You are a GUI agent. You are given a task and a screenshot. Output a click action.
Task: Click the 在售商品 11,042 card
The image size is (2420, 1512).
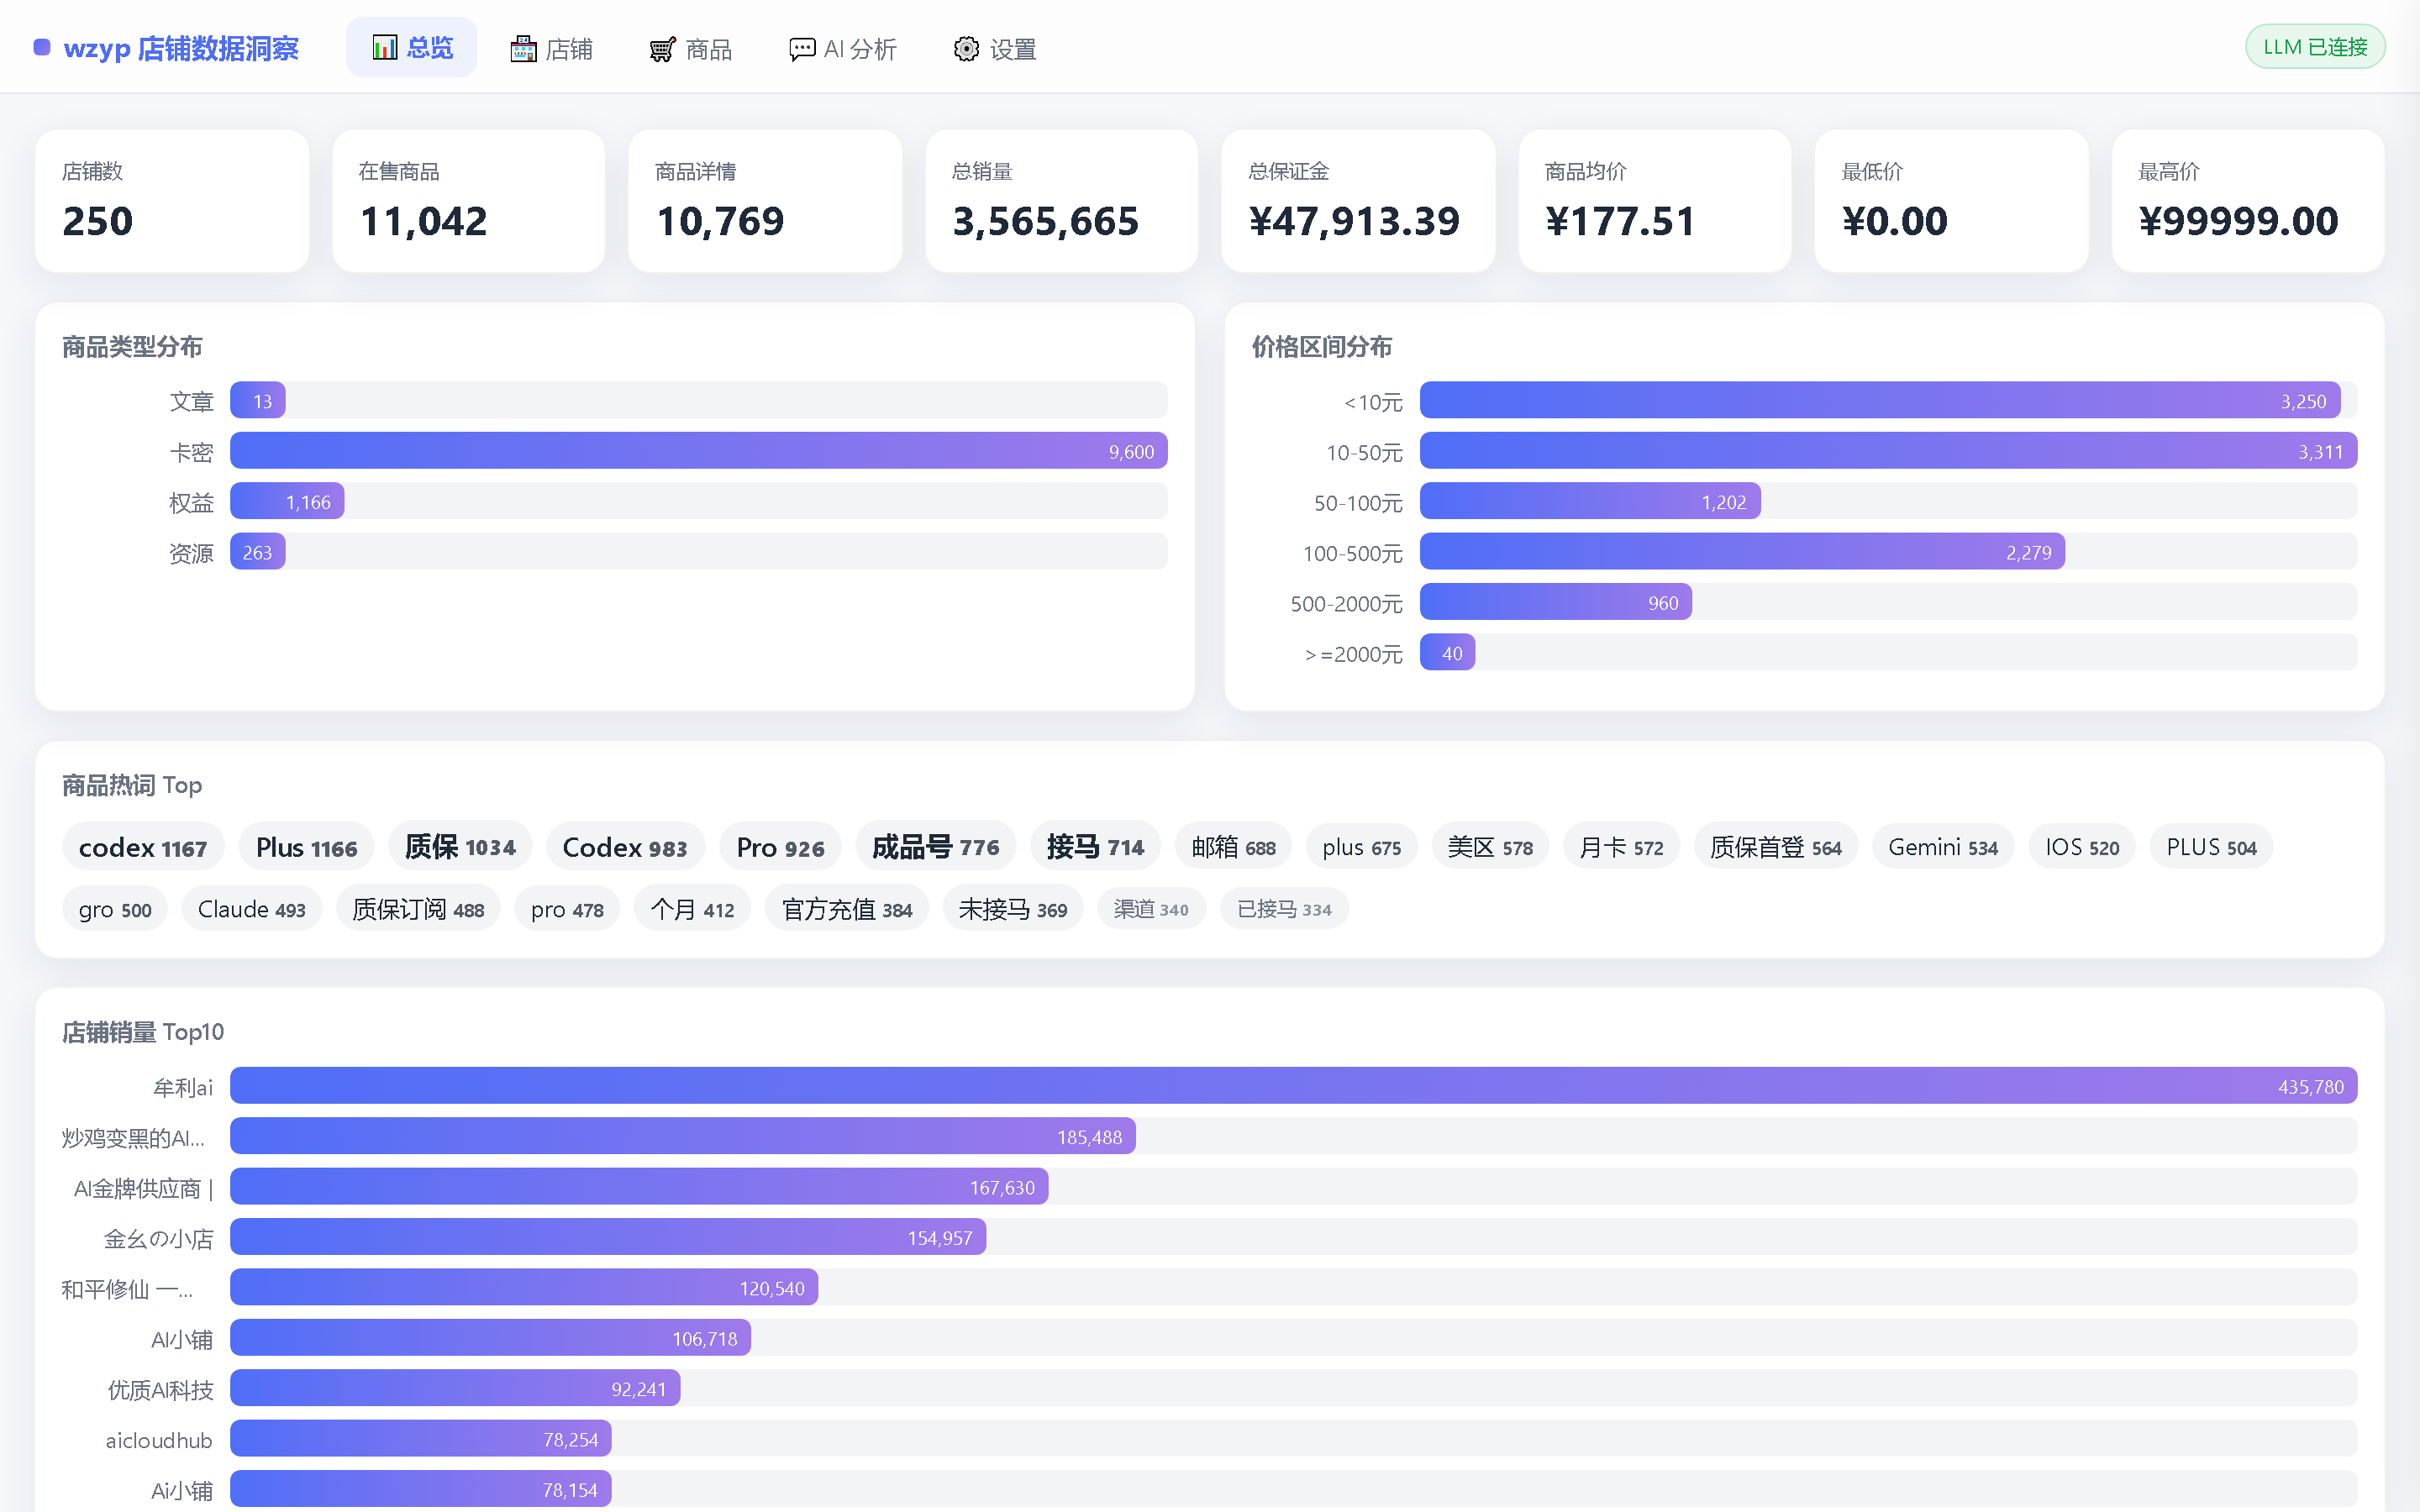(469, 200)
